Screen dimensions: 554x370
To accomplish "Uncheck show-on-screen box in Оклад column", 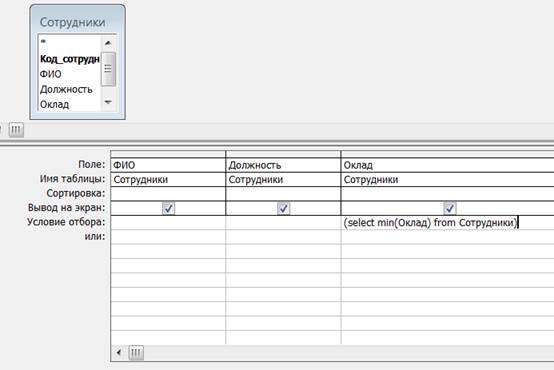I will point(450,208).
